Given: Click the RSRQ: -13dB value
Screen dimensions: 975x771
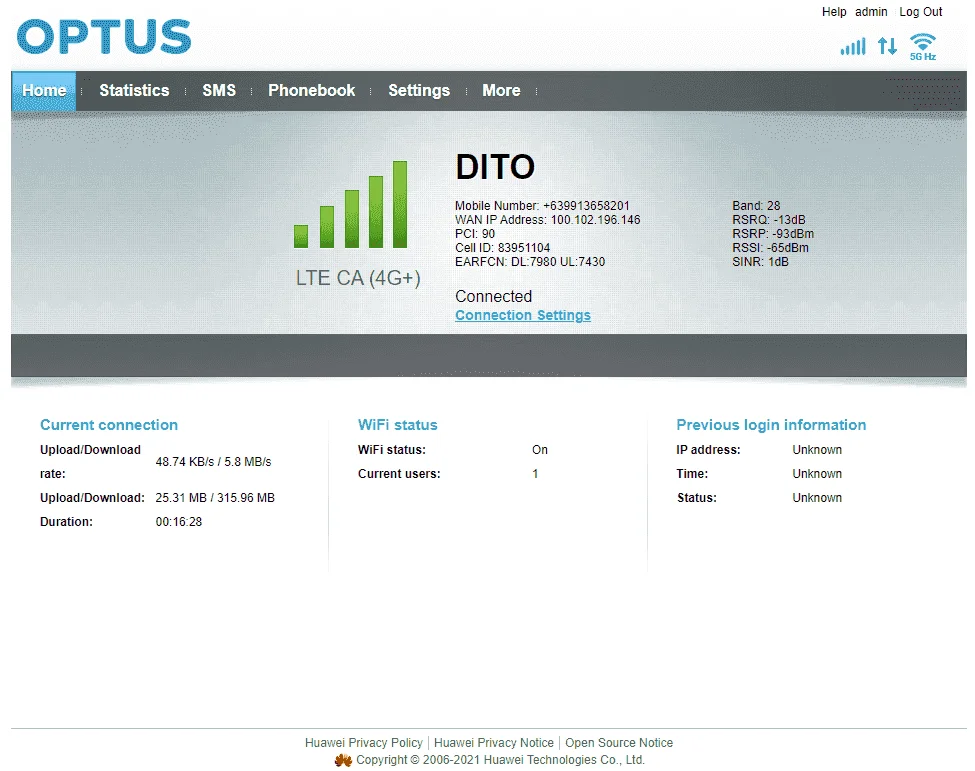Looking at the screenshot, I should coord(769,220).
